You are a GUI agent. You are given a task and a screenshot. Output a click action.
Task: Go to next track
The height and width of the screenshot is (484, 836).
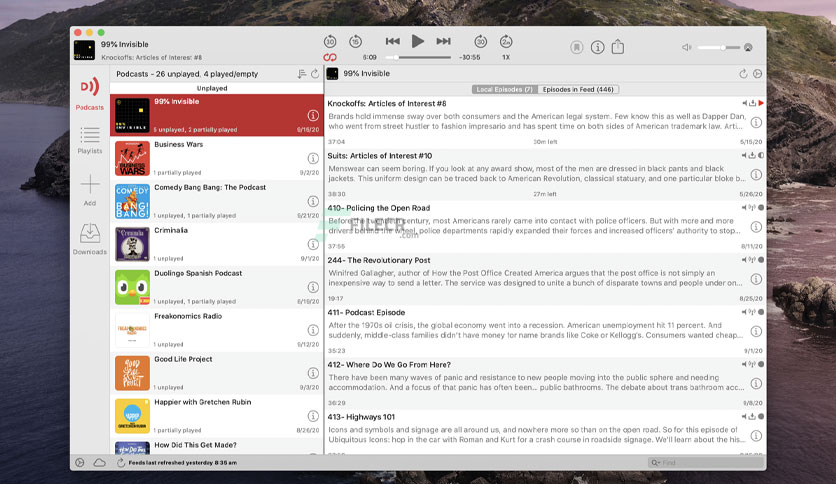coord(443,41)
